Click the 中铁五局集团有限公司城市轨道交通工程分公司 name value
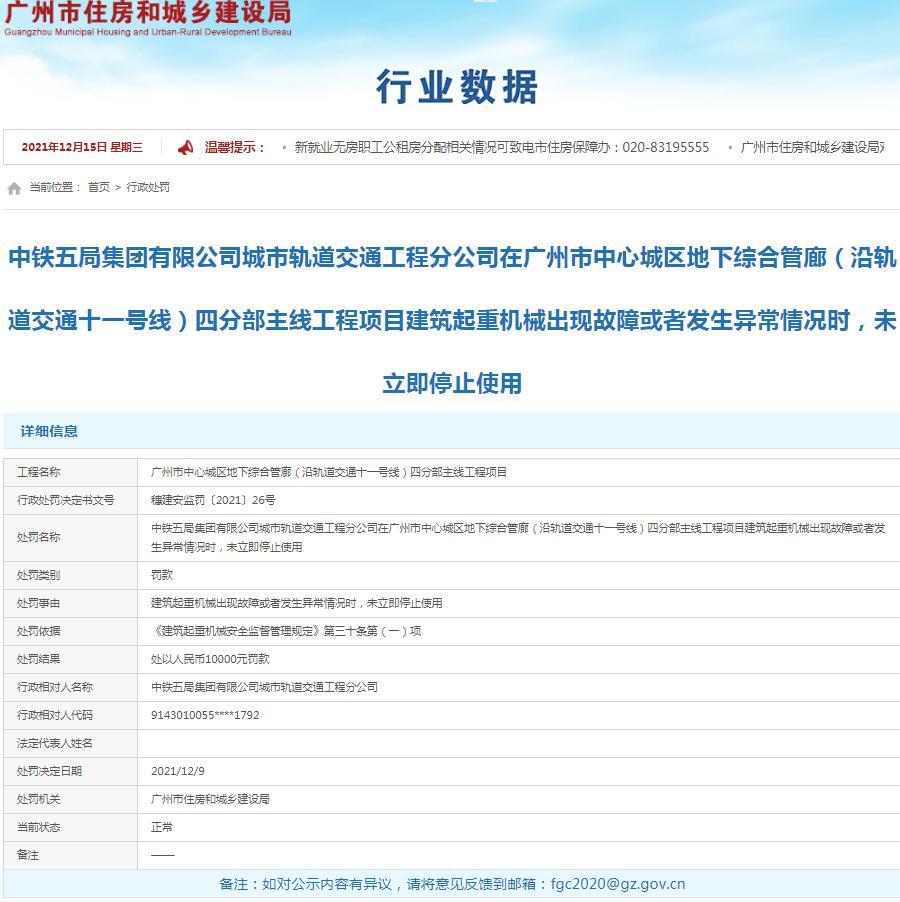The image size is (900, 902). point(265,687)
